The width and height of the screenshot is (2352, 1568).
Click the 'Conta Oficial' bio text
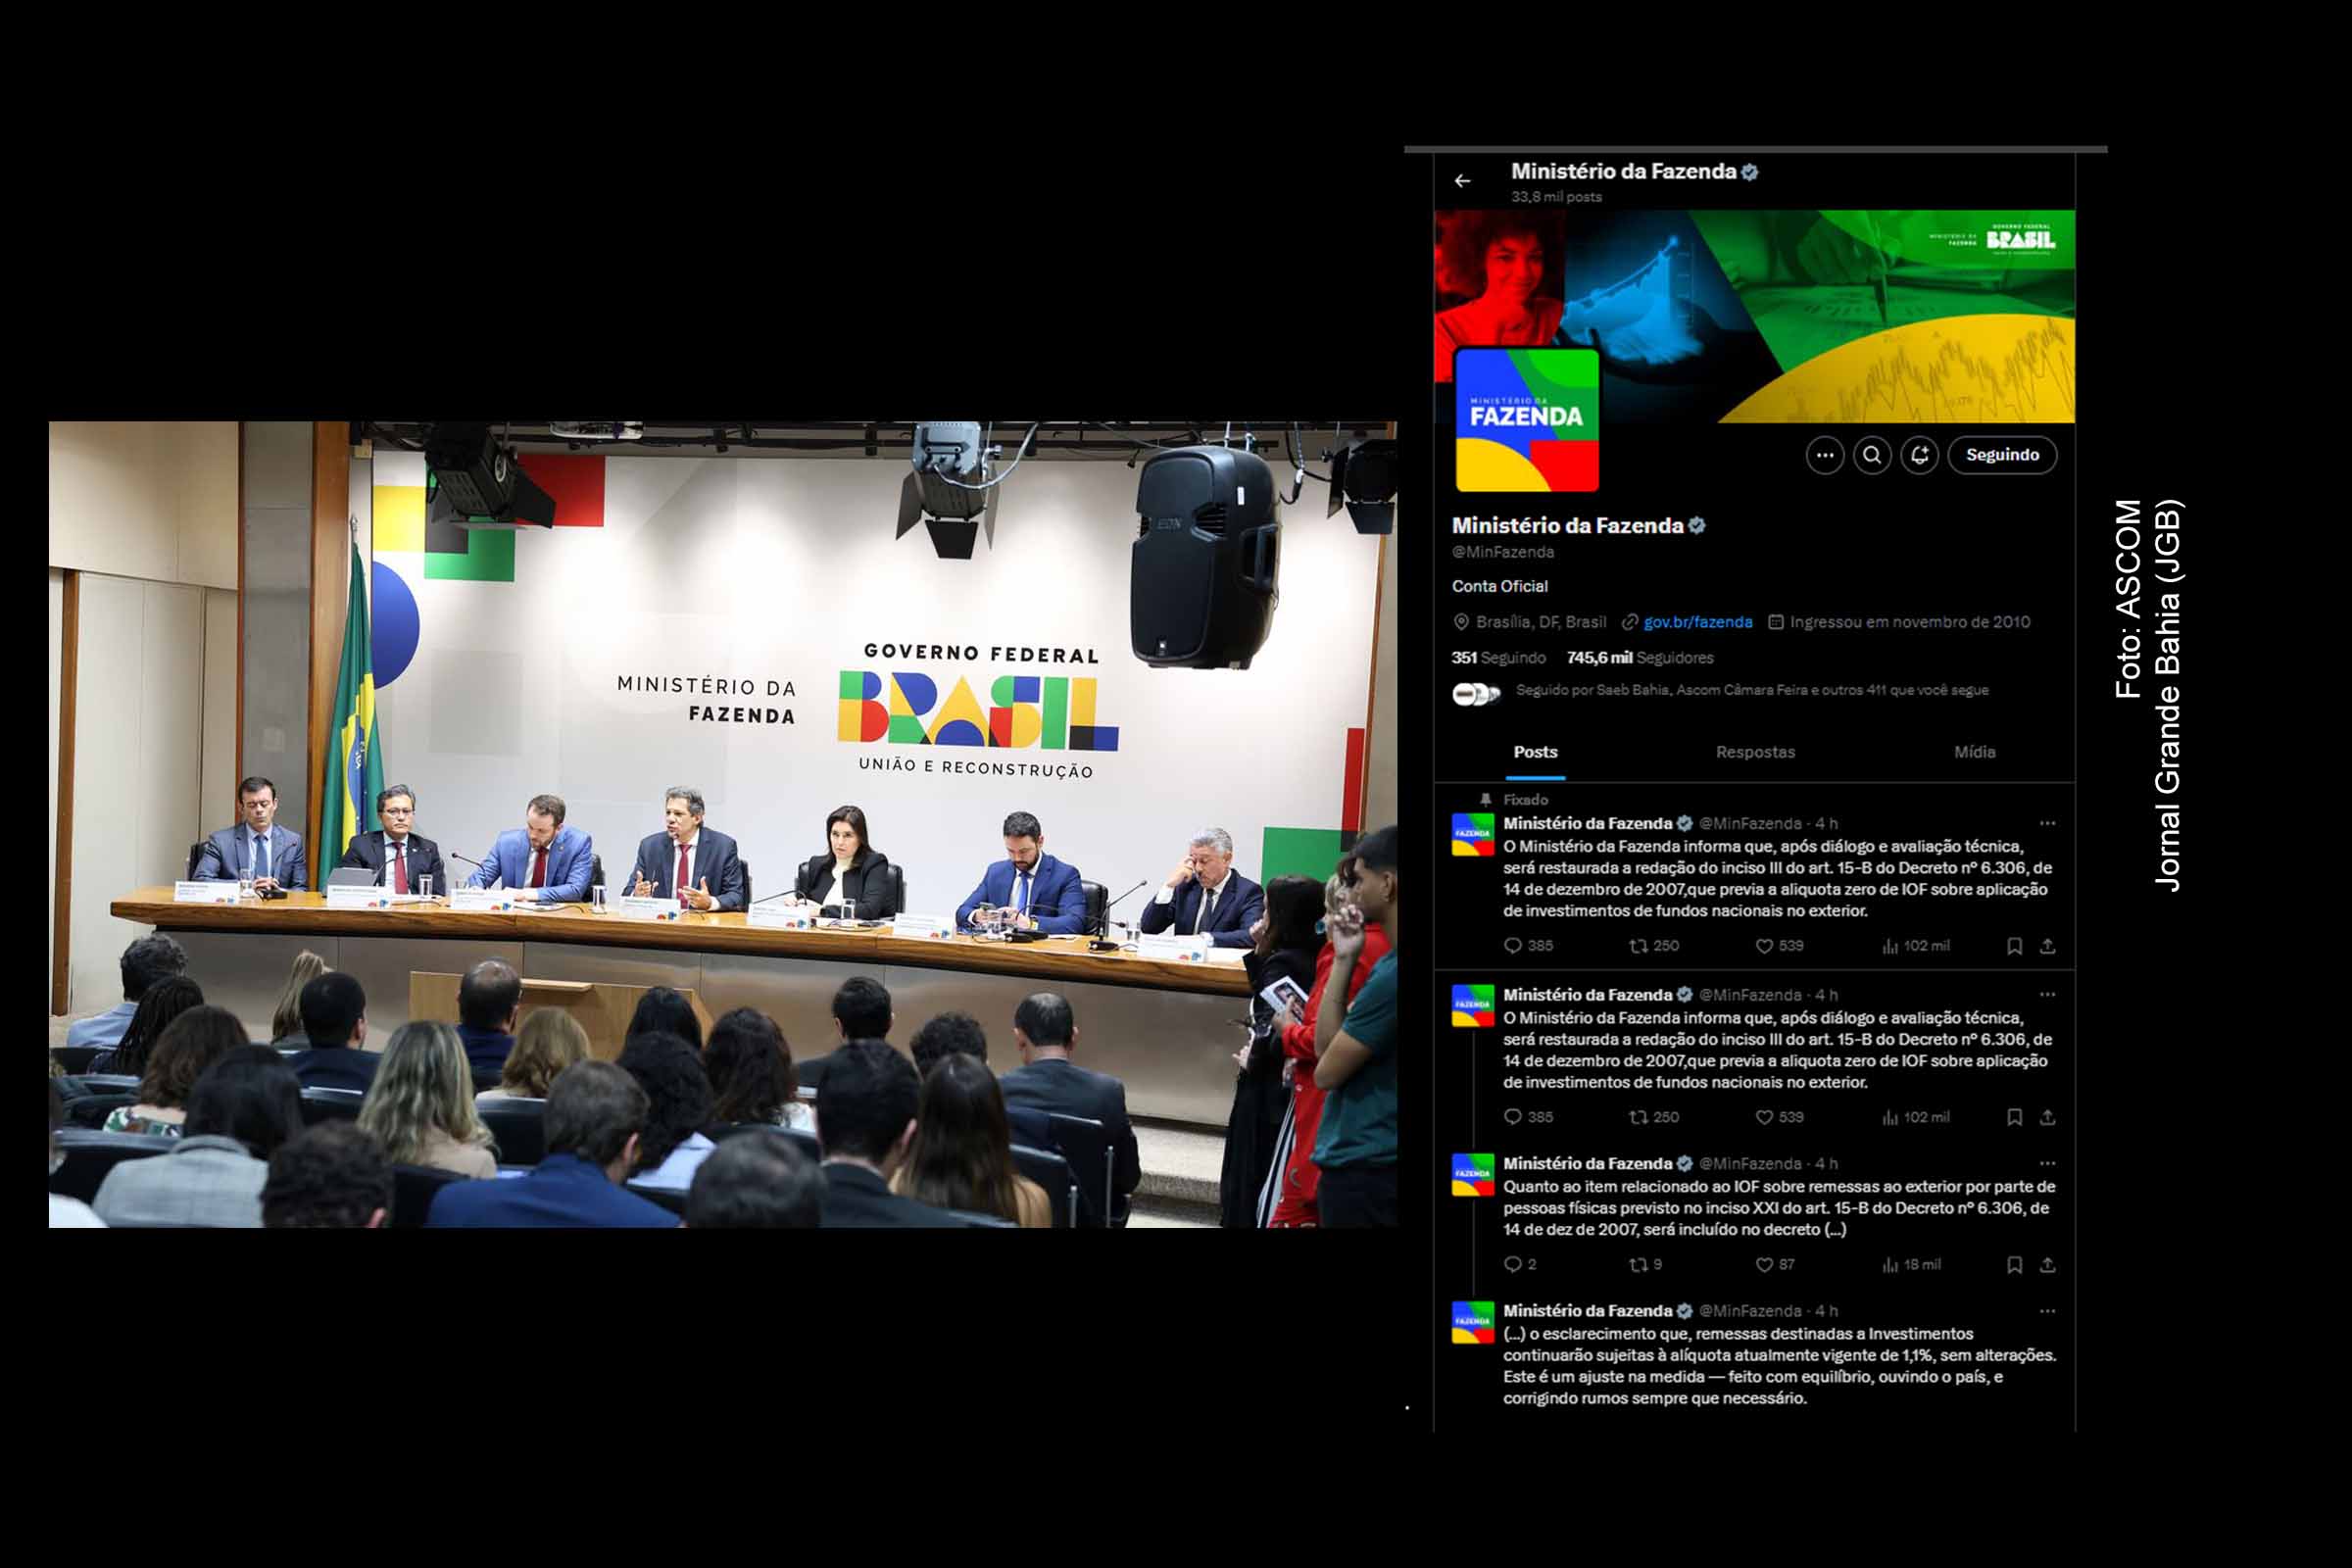(1500, 586)
